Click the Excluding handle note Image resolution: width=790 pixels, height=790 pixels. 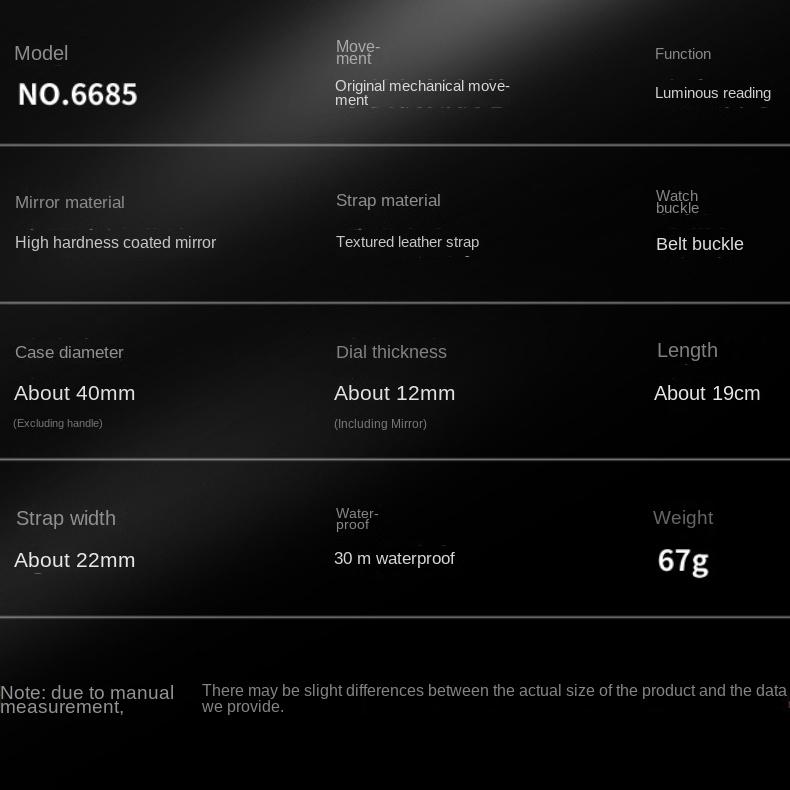[58, 423]
